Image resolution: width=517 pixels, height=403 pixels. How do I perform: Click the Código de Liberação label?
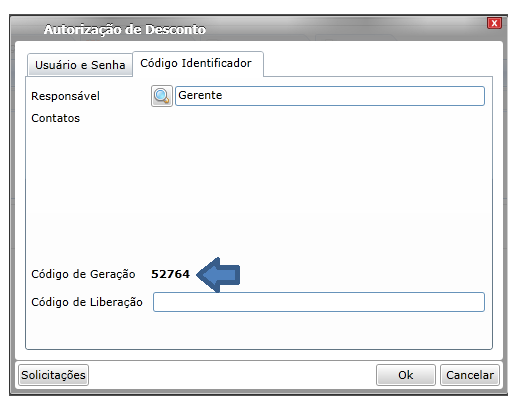click(87, 302)
